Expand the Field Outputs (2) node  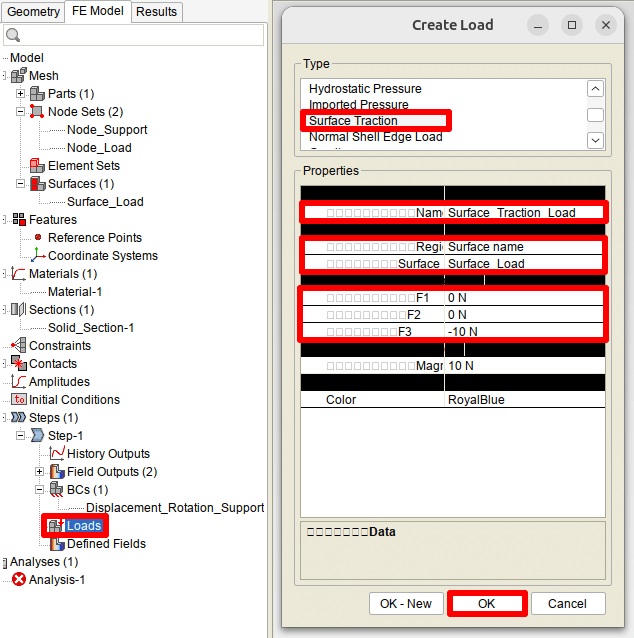(x=39, y=471)
